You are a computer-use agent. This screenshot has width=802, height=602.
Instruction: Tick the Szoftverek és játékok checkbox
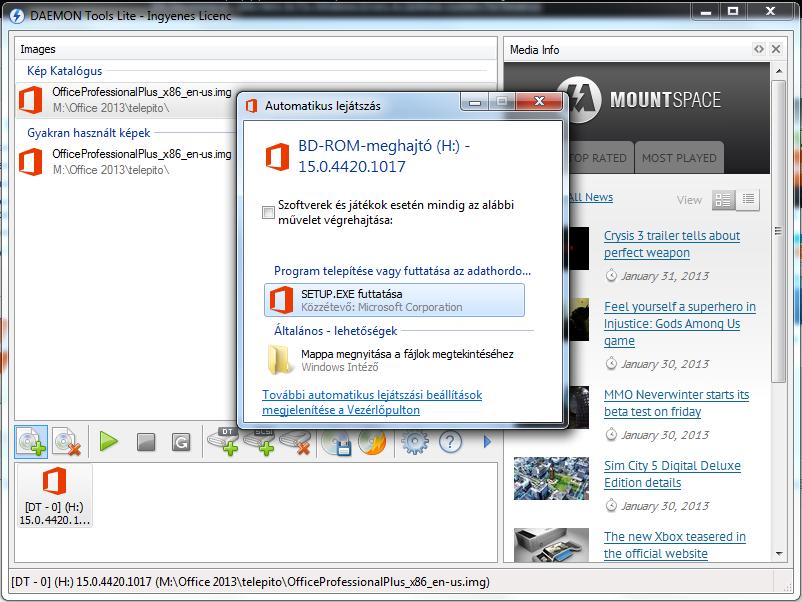[268, 212]
